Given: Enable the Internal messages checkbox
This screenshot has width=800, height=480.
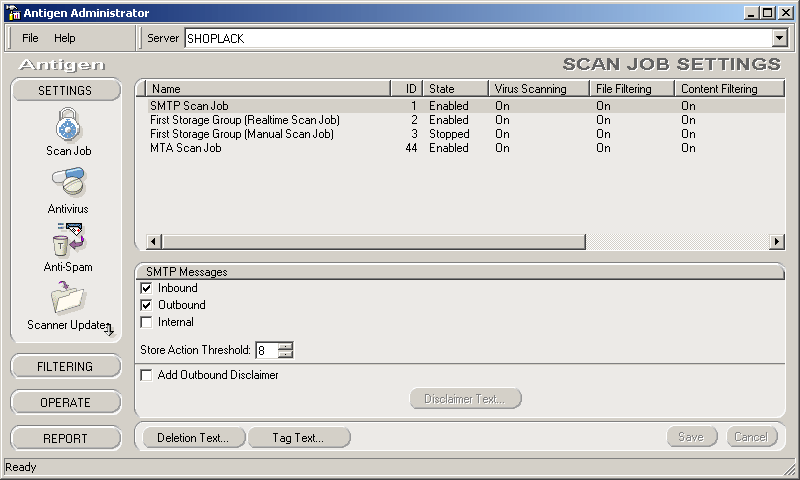Looking at the screenshot, I should (147, 322).
